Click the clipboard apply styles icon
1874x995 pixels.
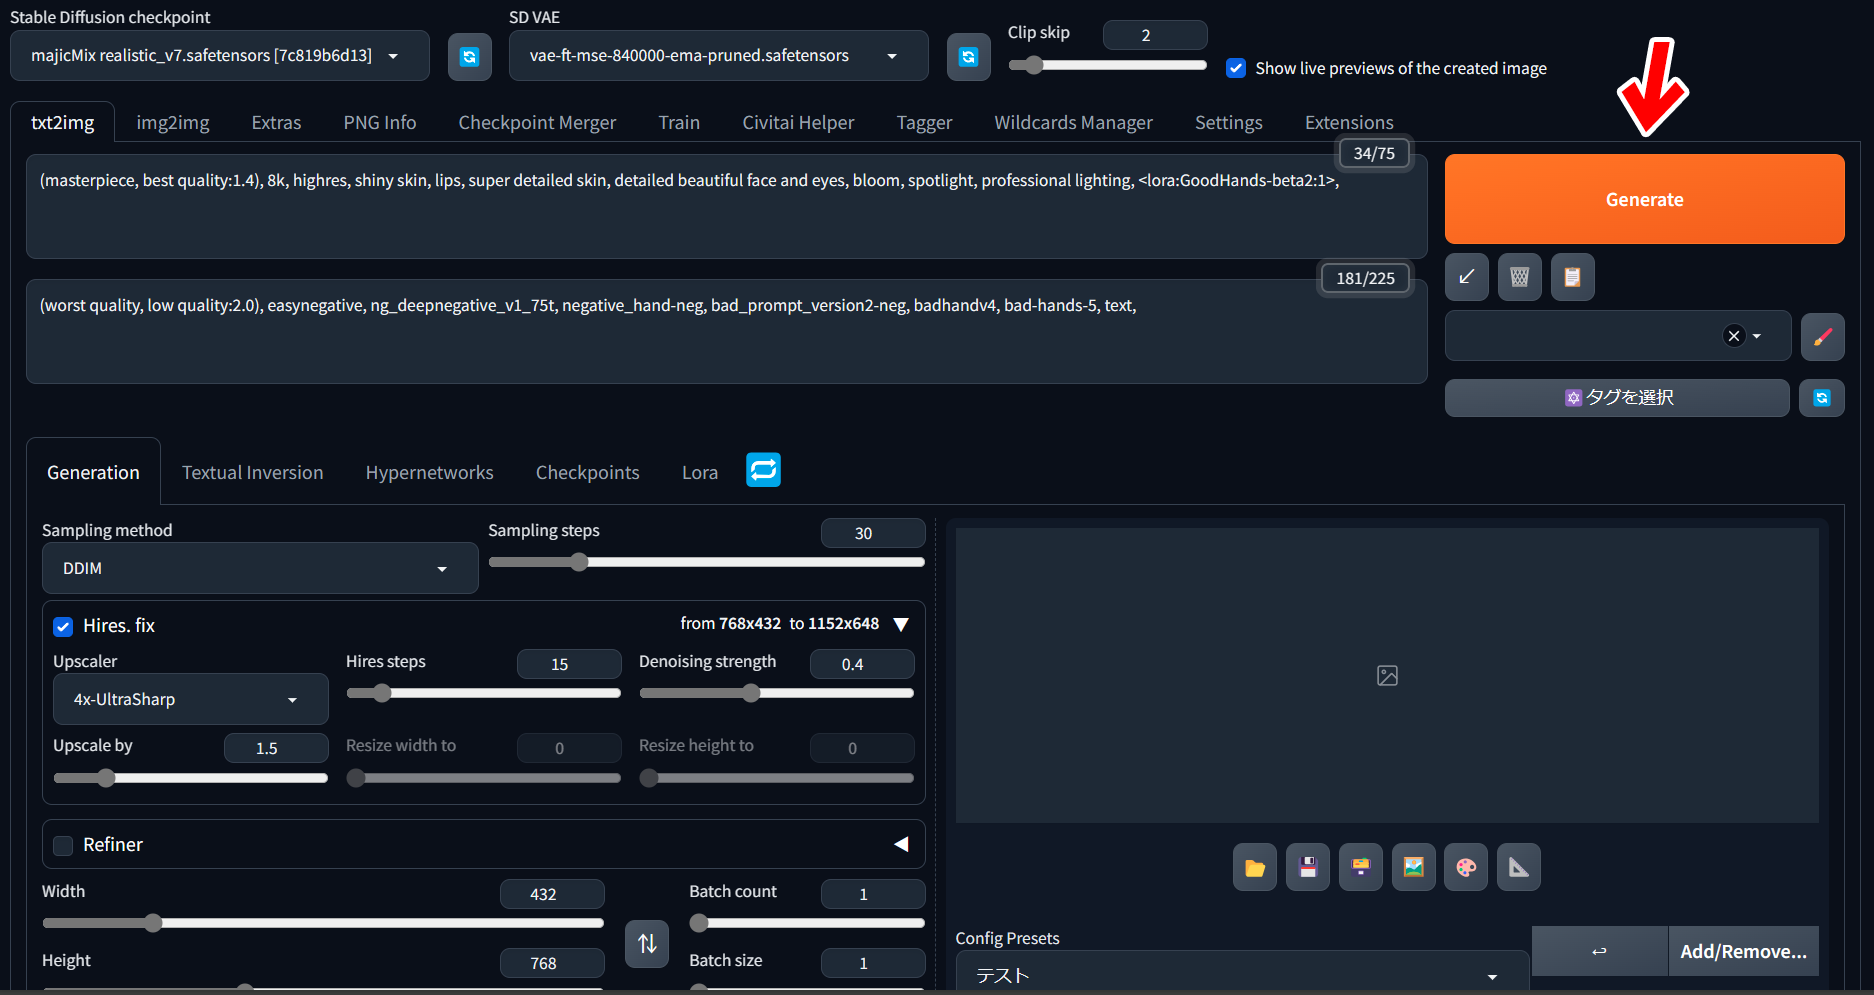pyautogui.click(x=1572, y=277)
